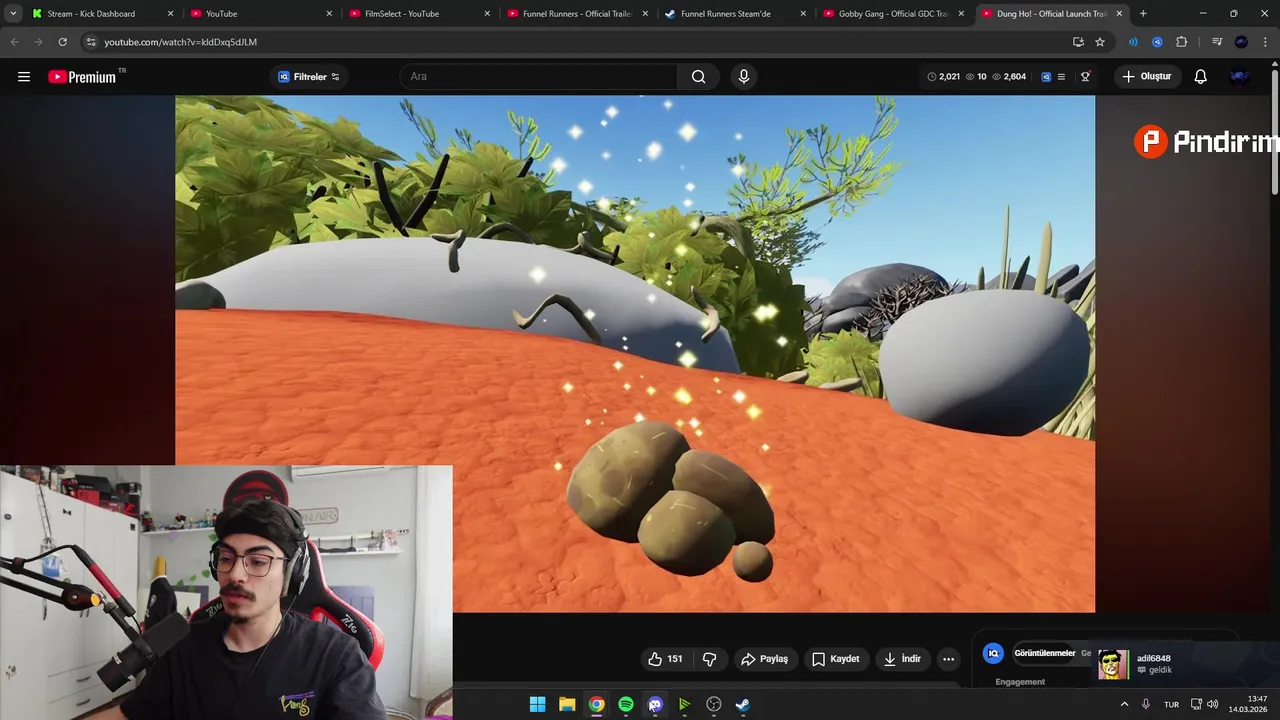Download video with İndir button
The width and height of the screenshot is (1280, 720).
pos(902,659)
